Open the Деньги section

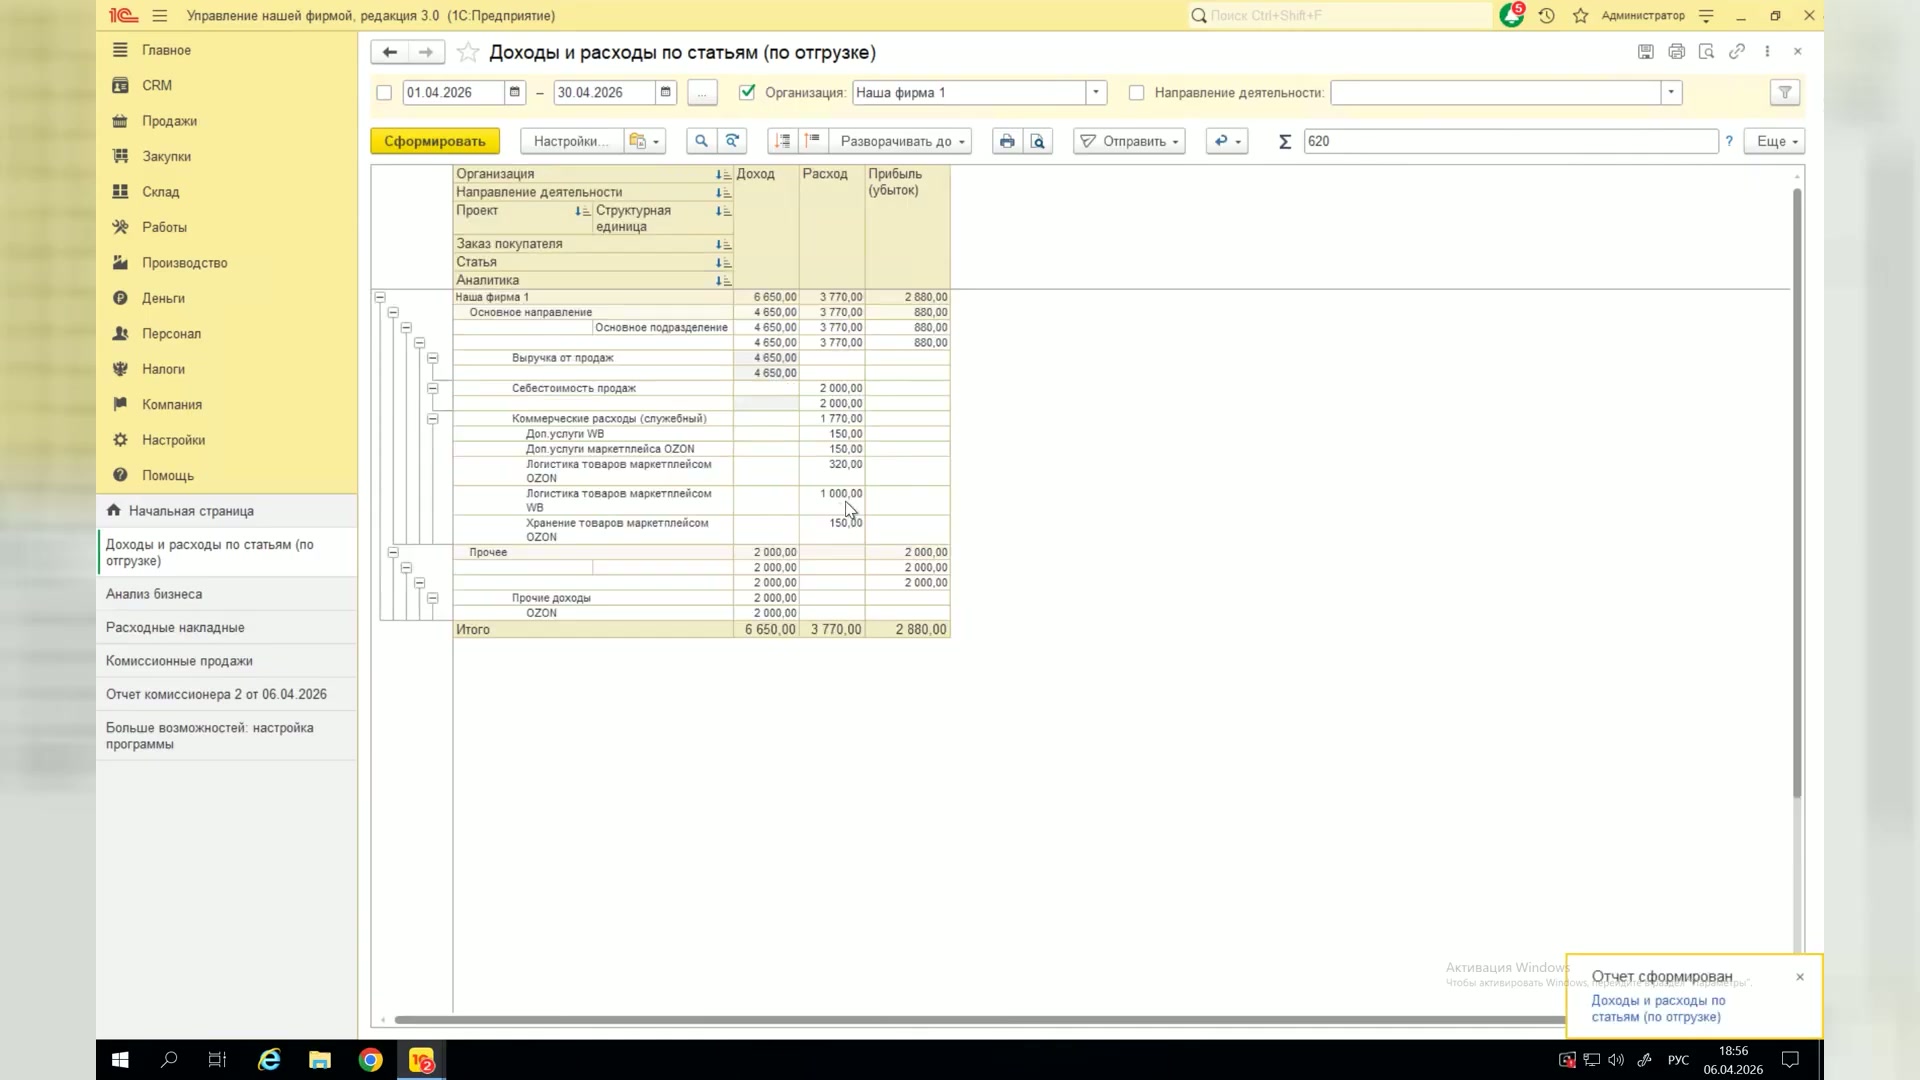[x=163, y=298]
